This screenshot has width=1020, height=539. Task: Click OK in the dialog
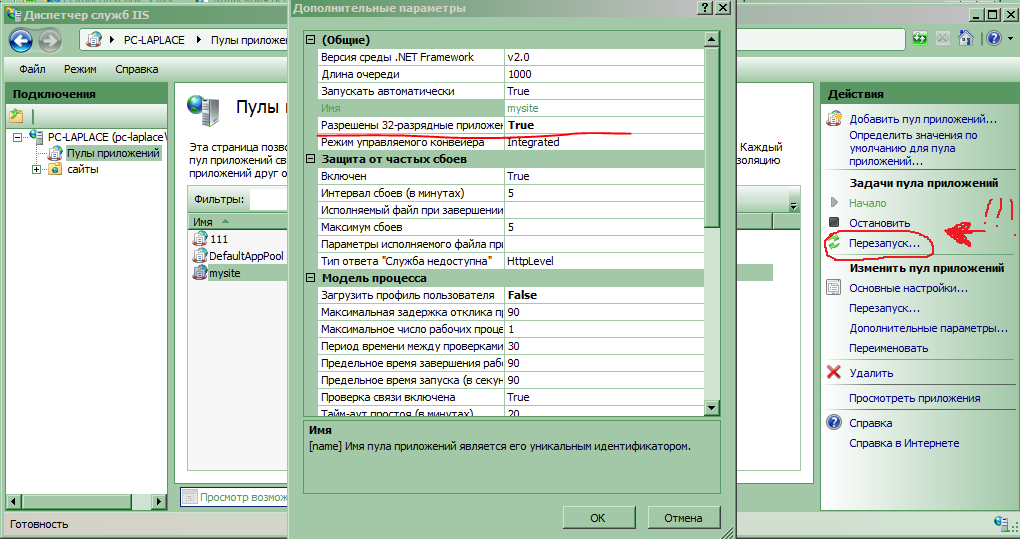coord(598,518)
